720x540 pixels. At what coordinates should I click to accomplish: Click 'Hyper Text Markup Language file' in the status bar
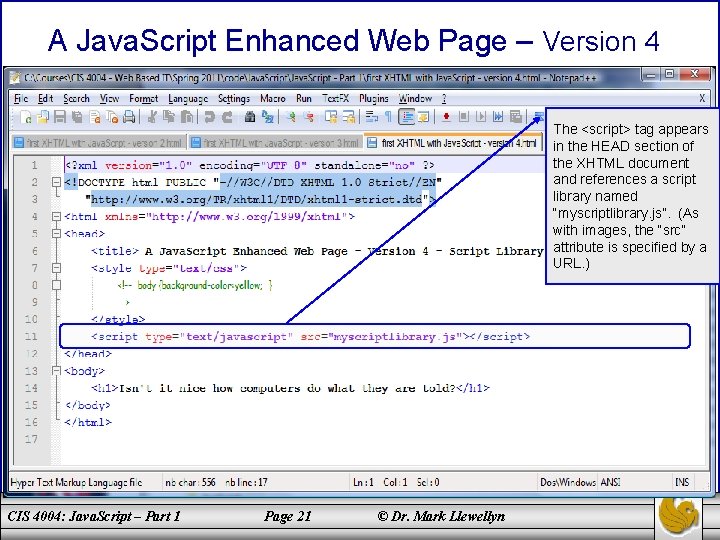pyautogui.click(x=76, y=482)
